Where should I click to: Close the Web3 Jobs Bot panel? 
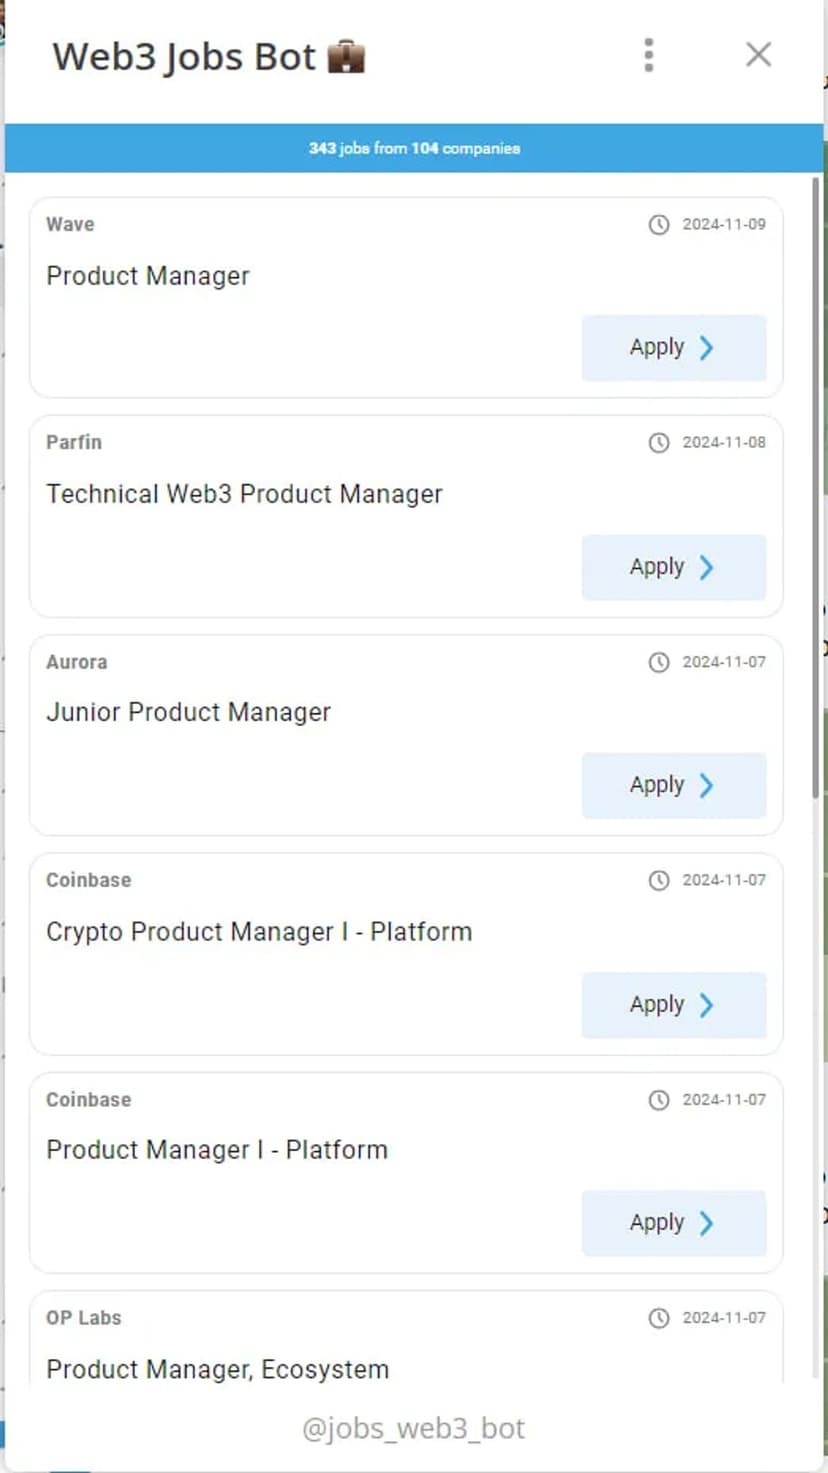(x=759, y=55)
